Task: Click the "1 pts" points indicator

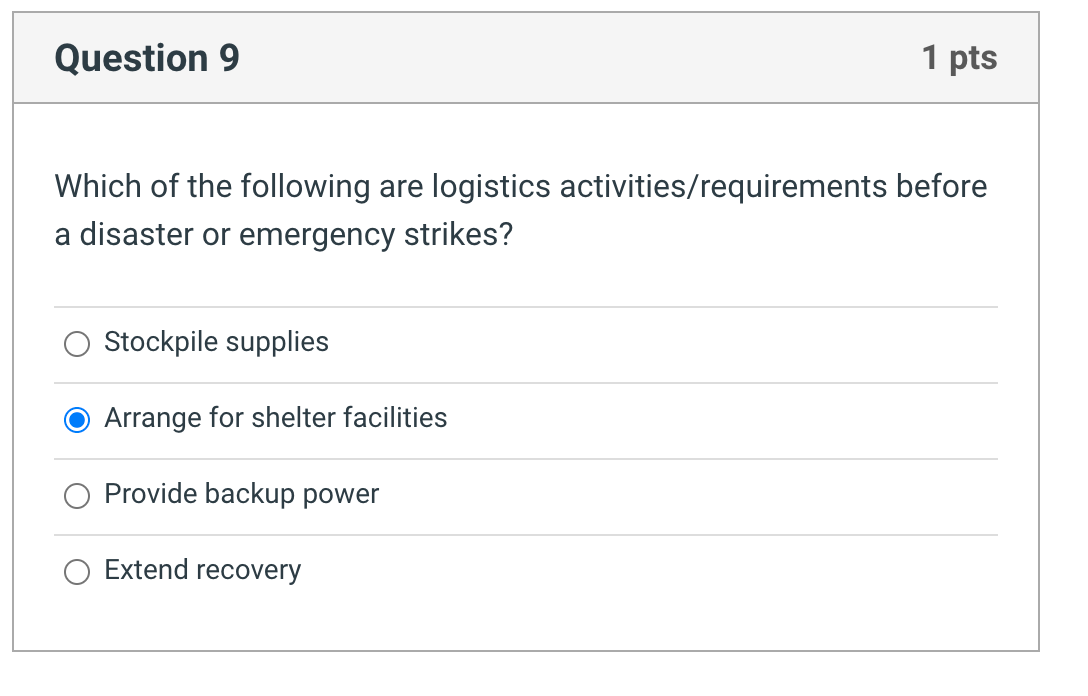Action: pos(959,58)
